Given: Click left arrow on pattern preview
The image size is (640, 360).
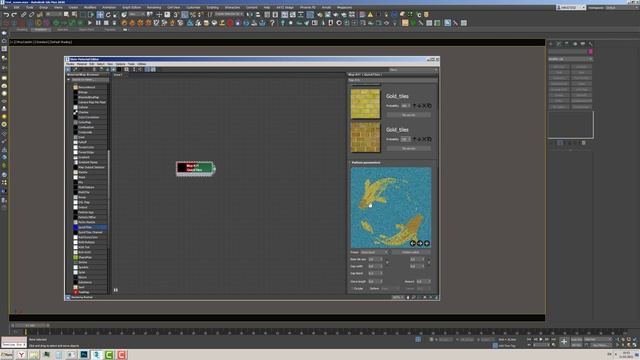Looking at the screenshot, I should pyautogui.click(x=413, y=243).
